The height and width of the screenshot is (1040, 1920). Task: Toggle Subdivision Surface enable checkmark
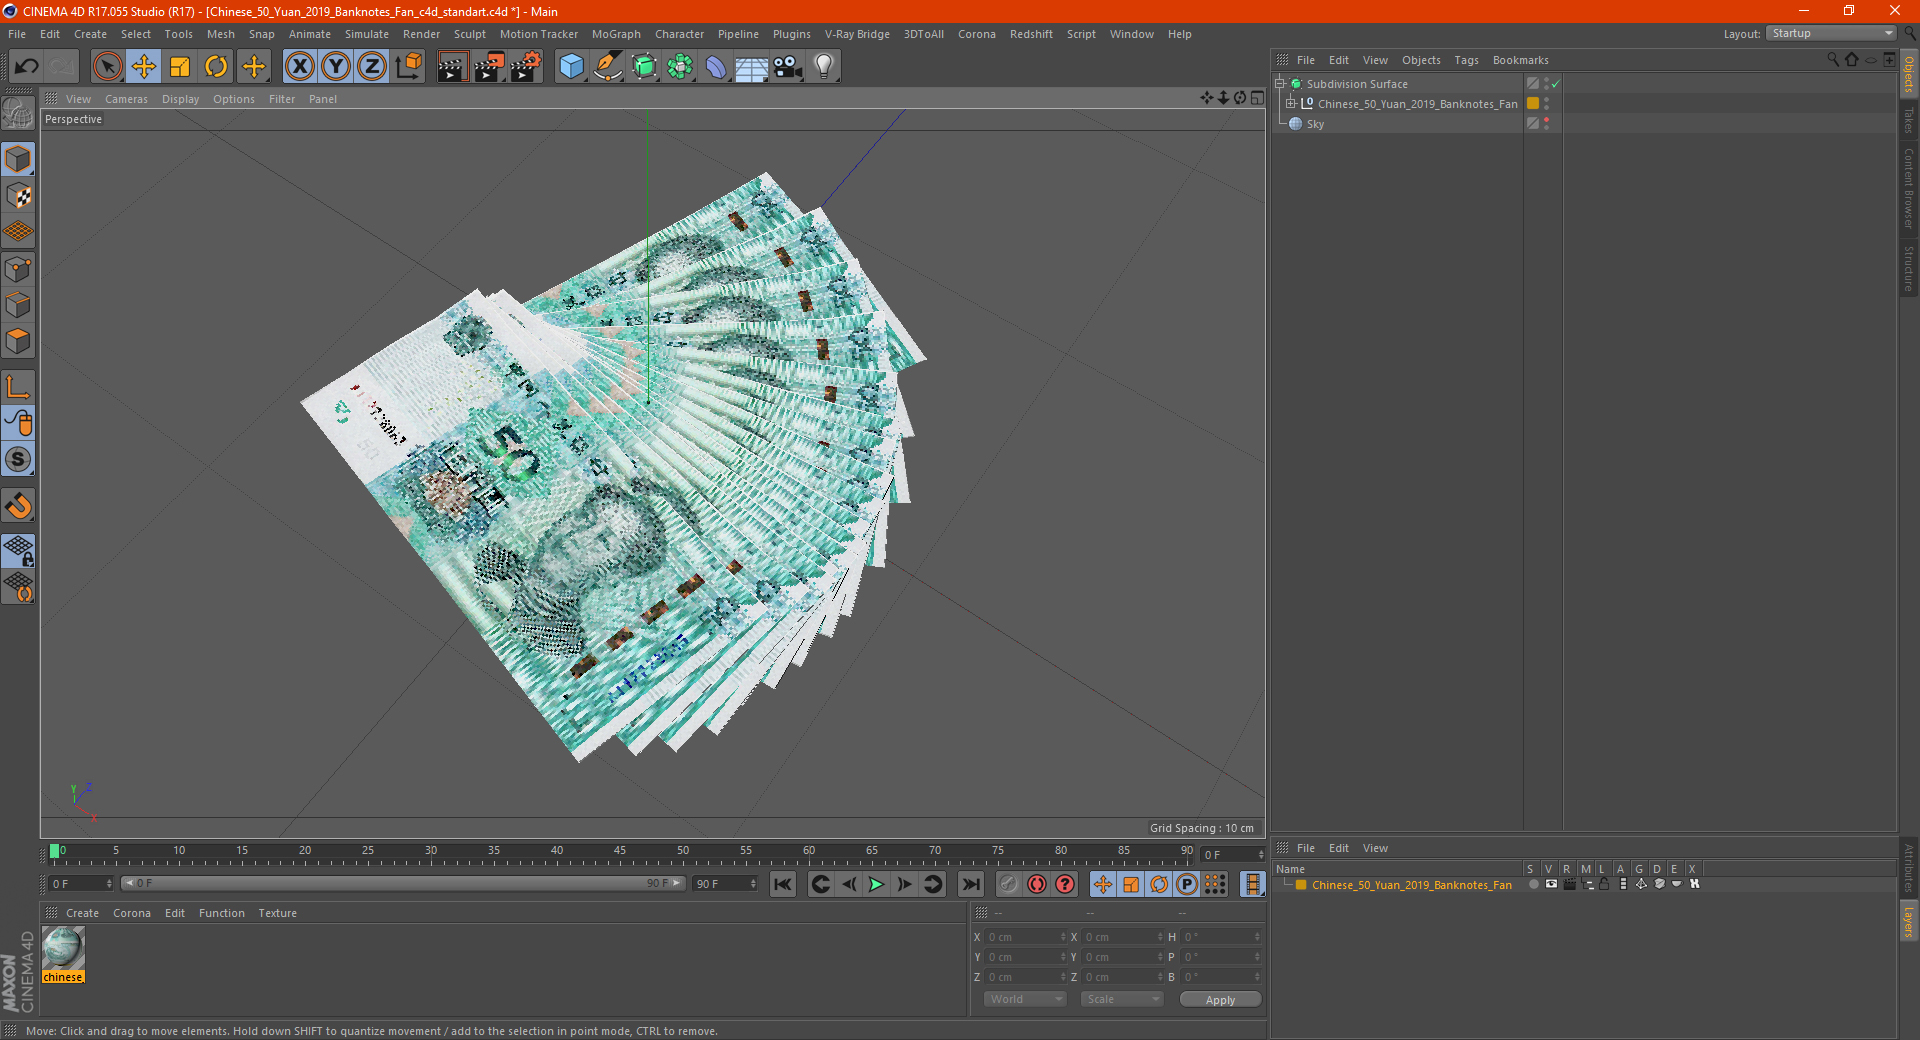[x=1555, y=84]
